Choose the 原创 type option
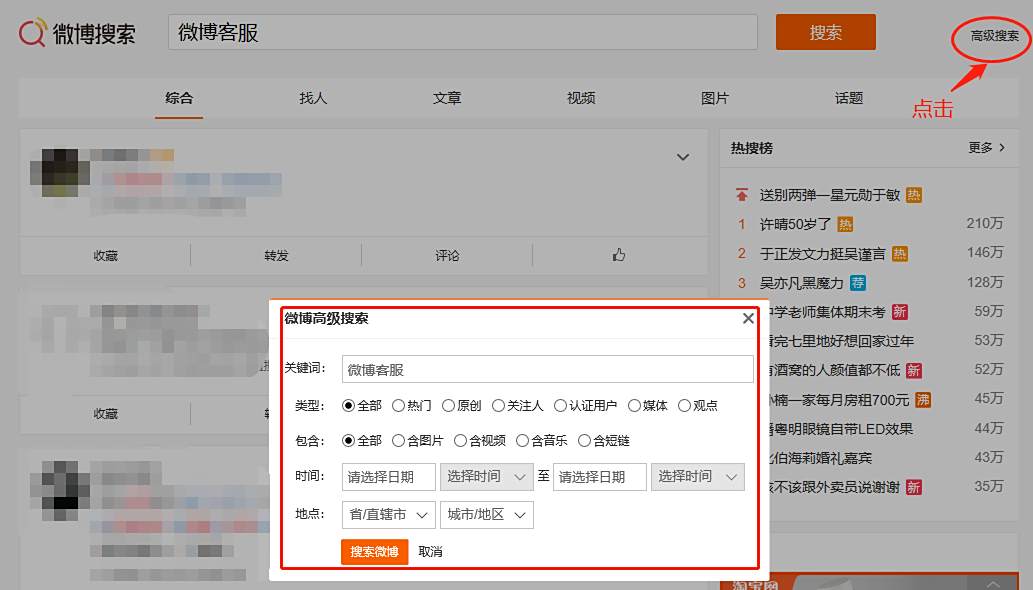Viewport: 1033px width, 590px height. (449, 406)
